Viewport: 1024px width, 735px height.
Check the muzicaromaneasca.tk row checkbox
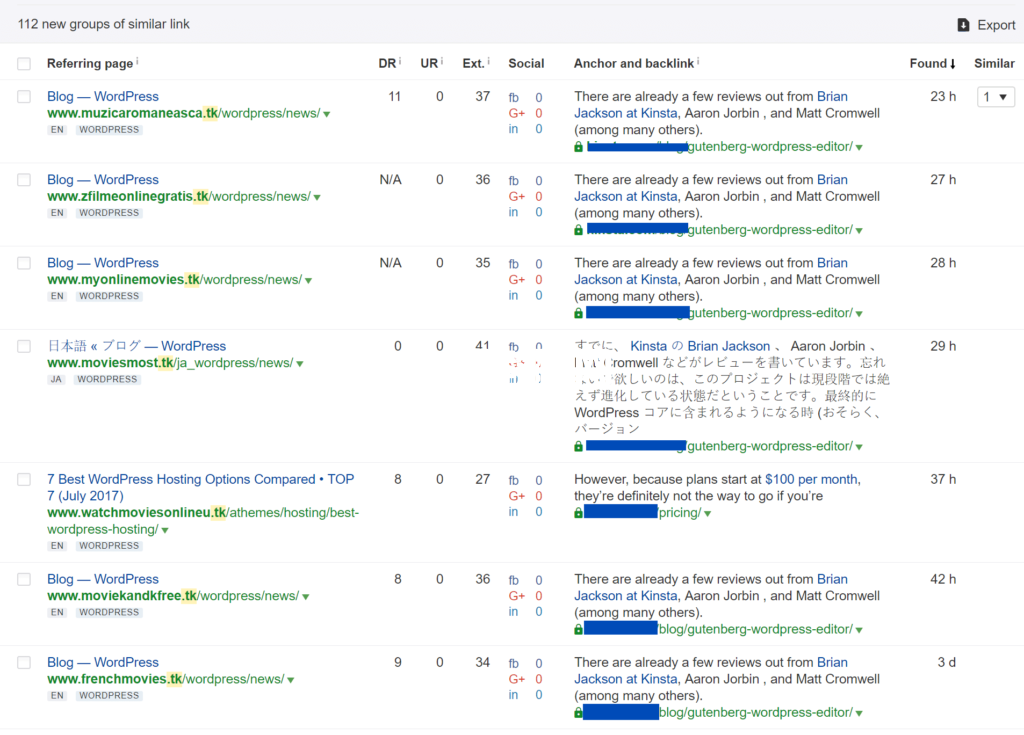[x=24, y=97]
